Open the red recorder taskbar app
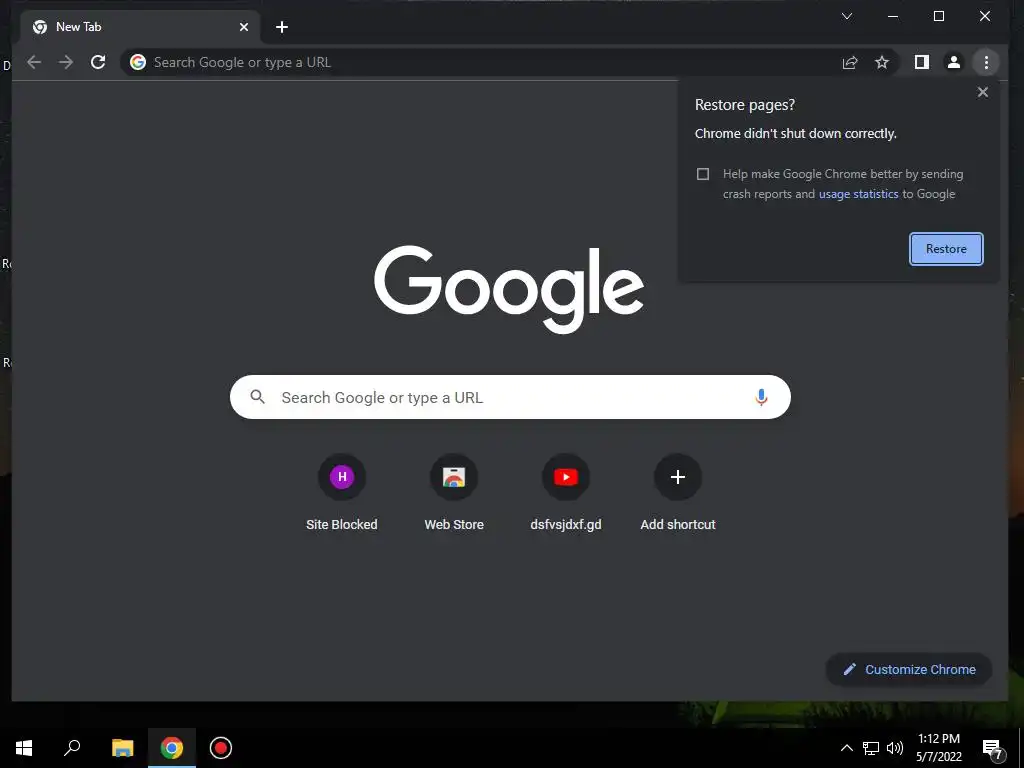 tap(221, 748)
